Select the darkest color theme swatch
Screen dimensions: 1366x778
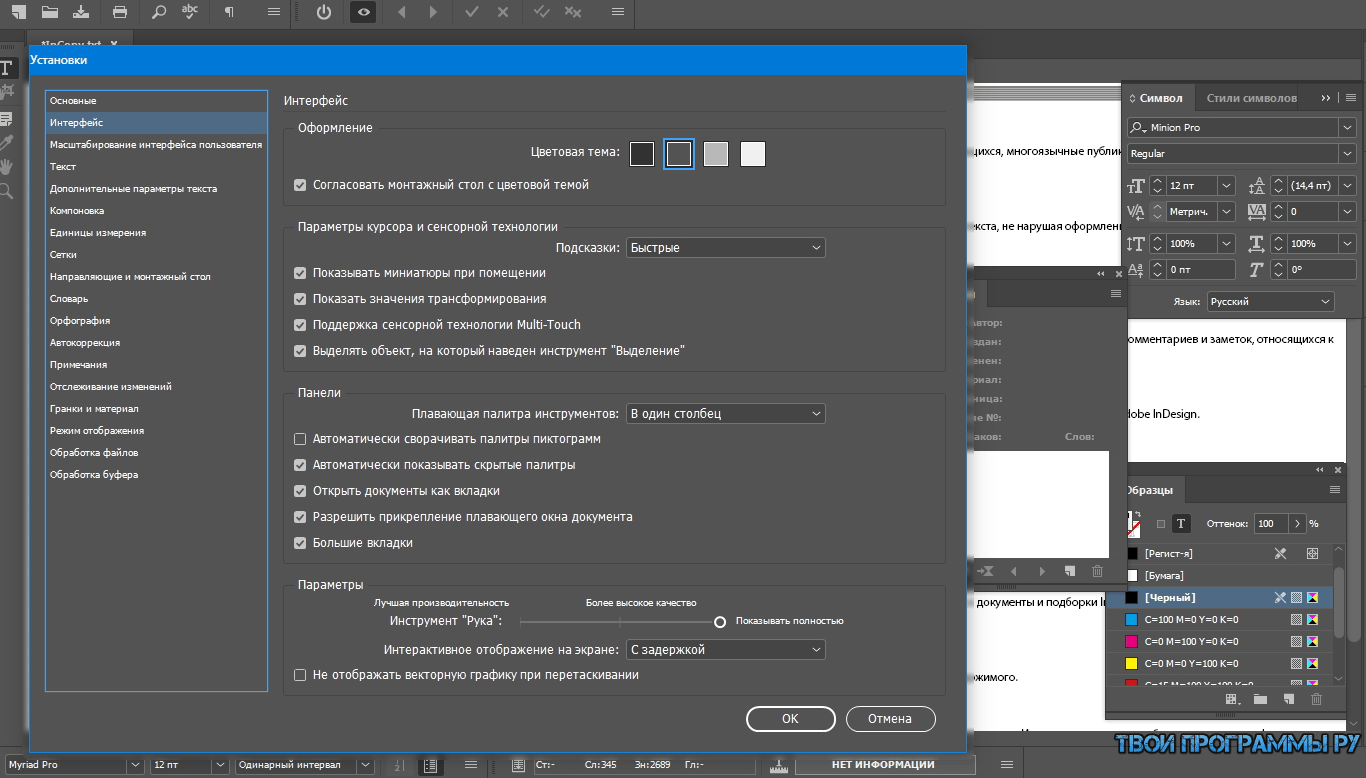[642, 153]
